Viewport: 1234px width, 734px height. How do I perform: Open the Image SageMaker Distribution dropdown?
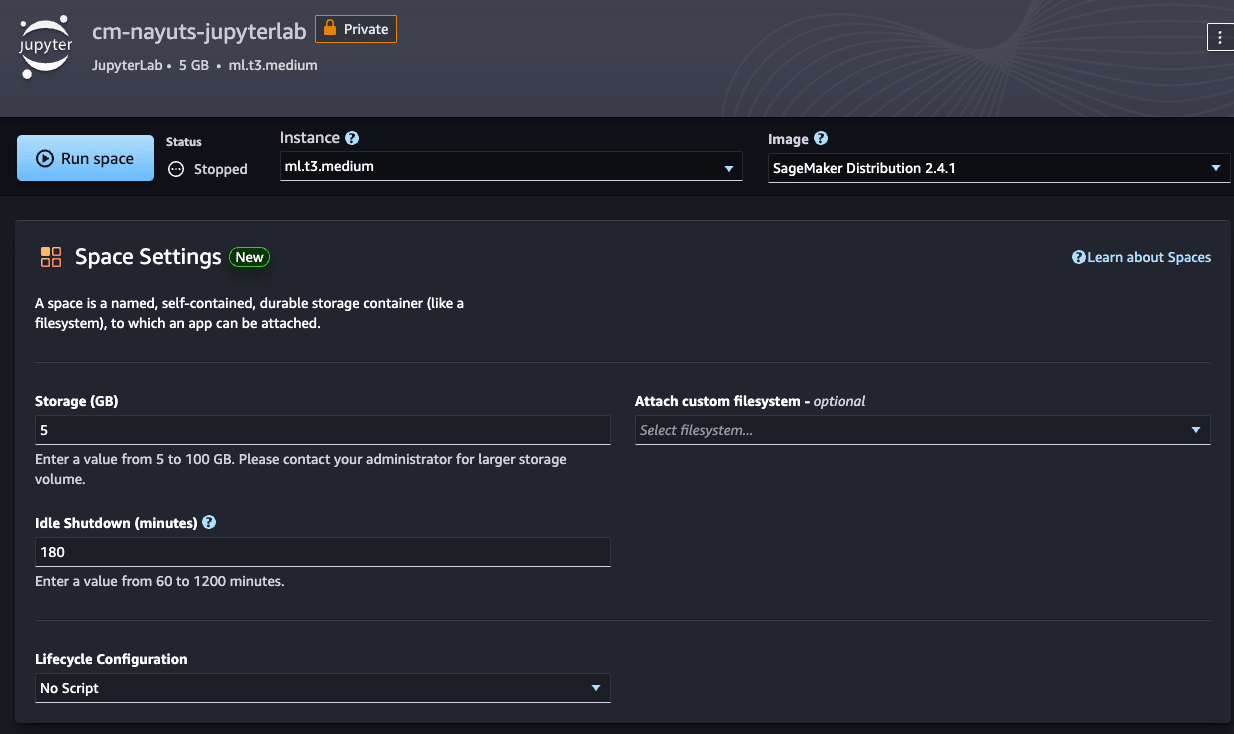(999, 168)
